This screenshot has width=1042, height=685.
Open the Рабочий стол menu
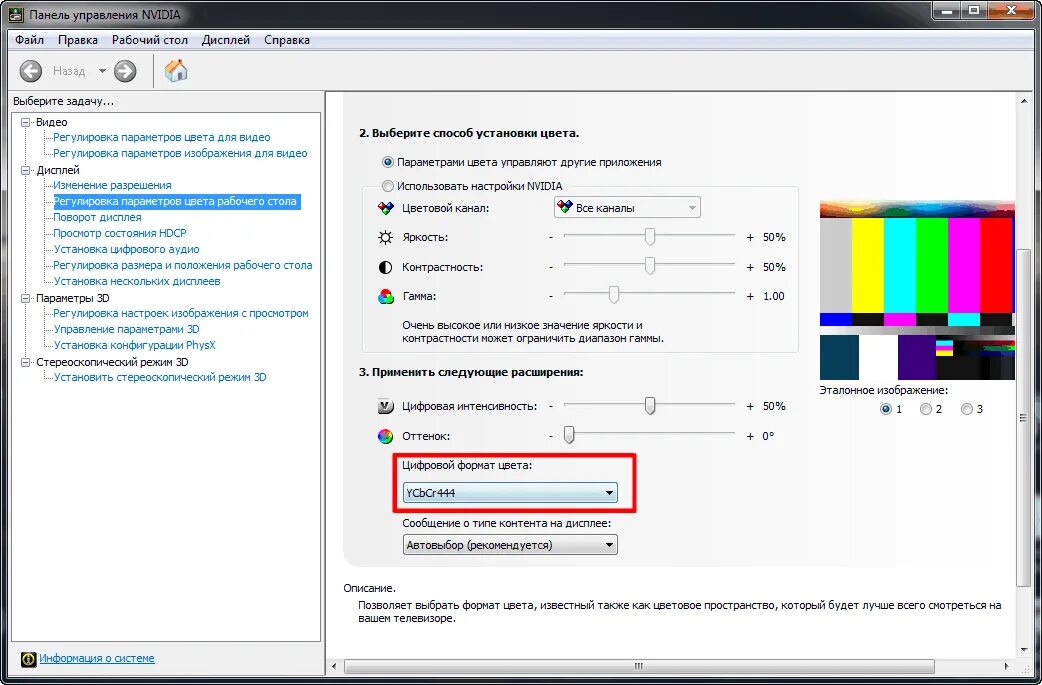(x=150, y=40)
